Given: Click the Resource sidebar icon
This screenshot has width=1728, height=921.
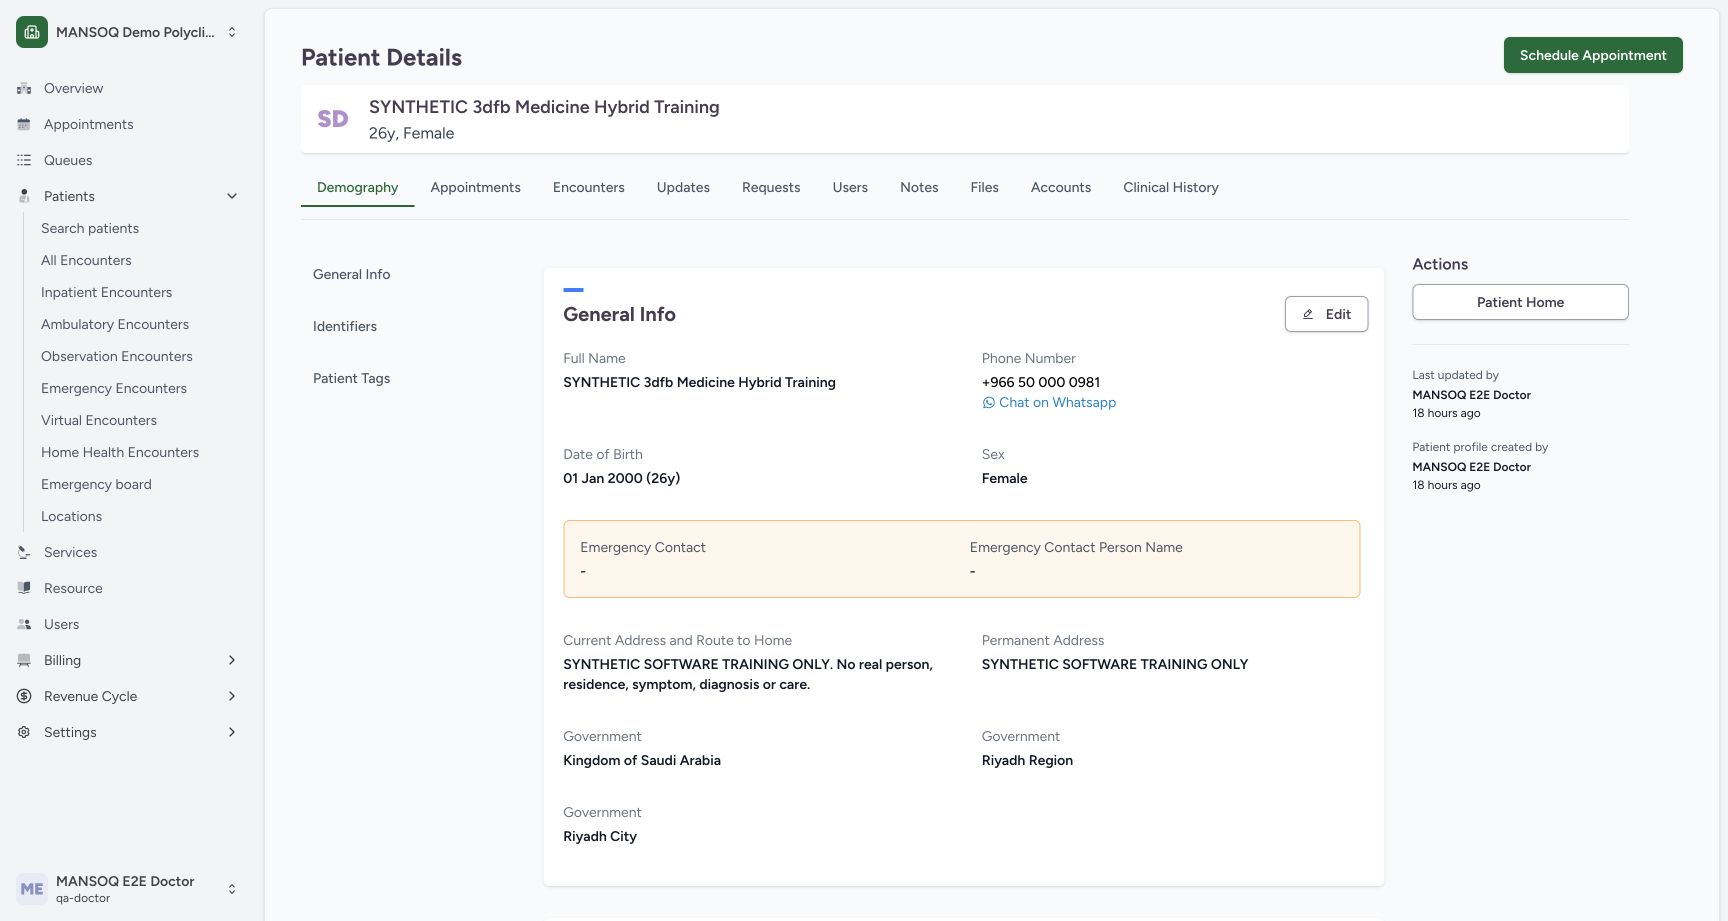Looking at the screenshot, I should (x=24, y=588).
